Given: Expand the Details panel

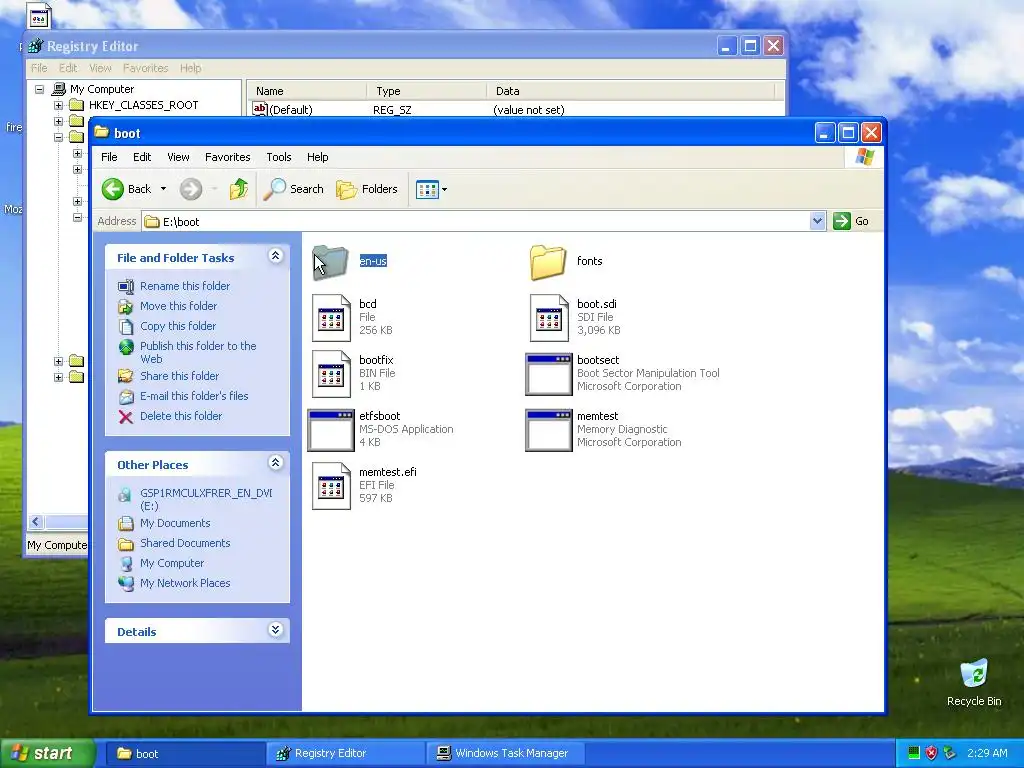Looking at the screenshot, I should [x=276, y=630].
